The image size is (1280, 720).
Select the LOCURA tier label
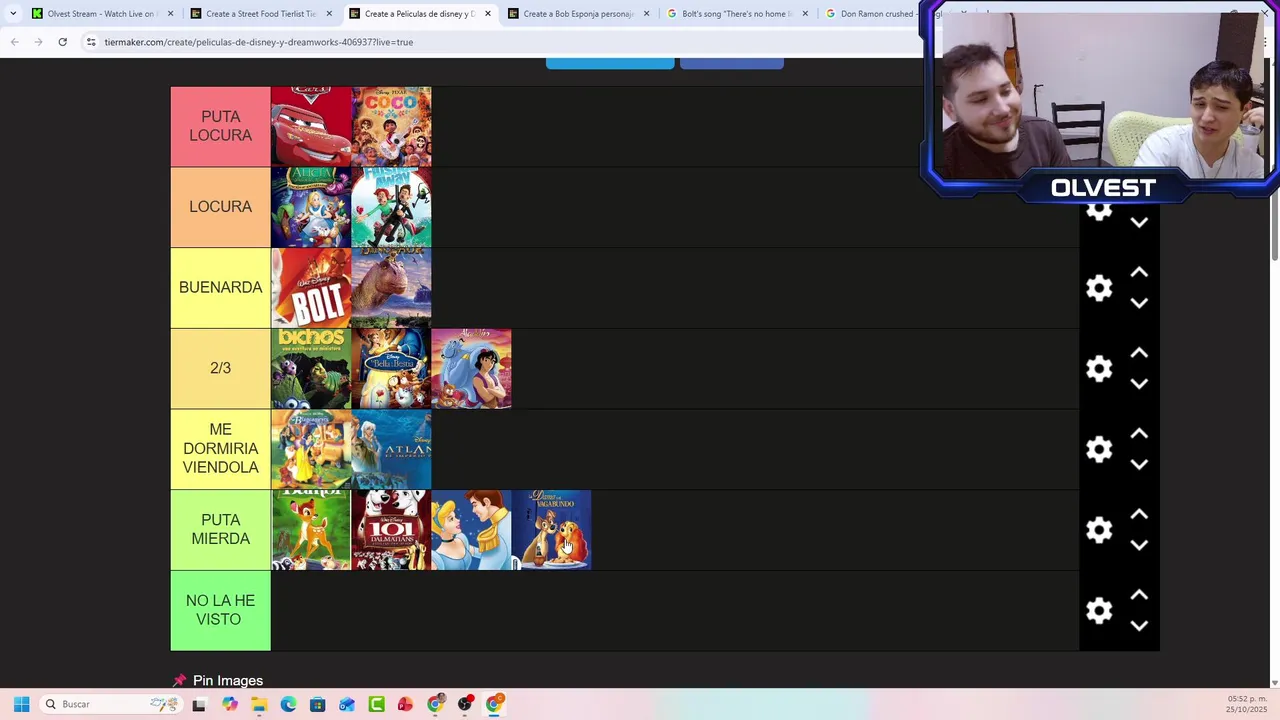[x=220, y=207]
